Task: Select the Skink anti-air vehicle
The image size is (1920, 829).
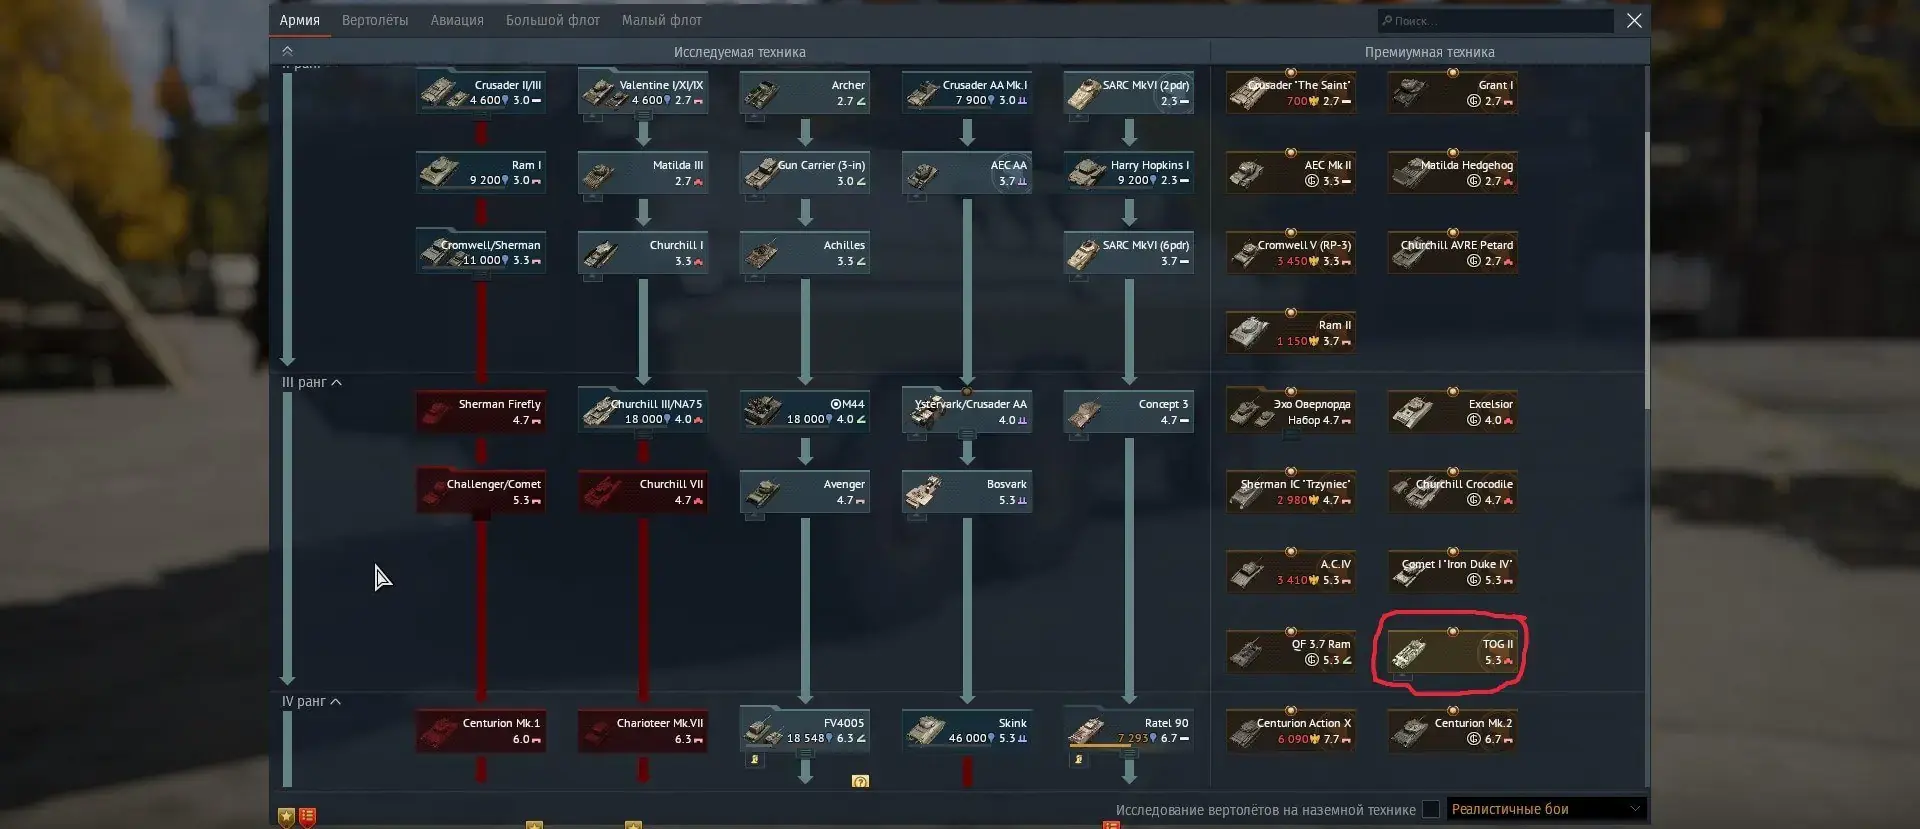Action: [x=967, y=731]
